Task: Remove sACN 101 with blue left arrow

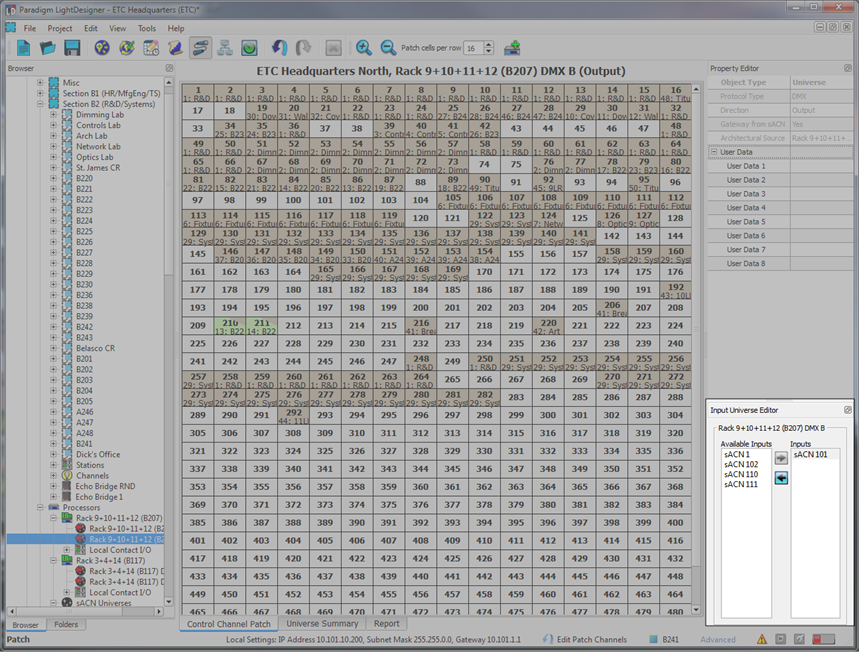Action: click(x=781, y=478)
